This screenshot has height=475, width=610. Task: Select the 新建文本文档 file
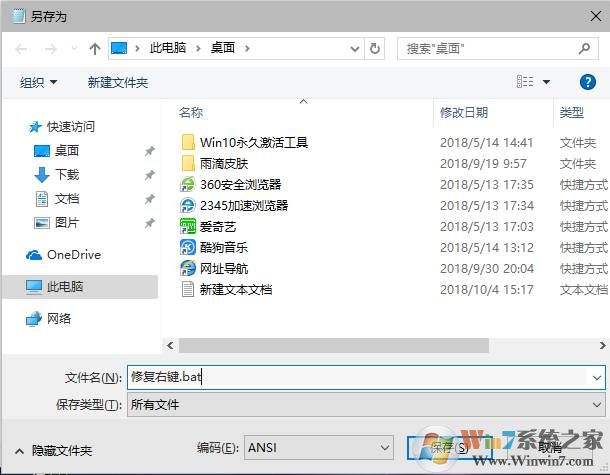[x=236, y=289]
